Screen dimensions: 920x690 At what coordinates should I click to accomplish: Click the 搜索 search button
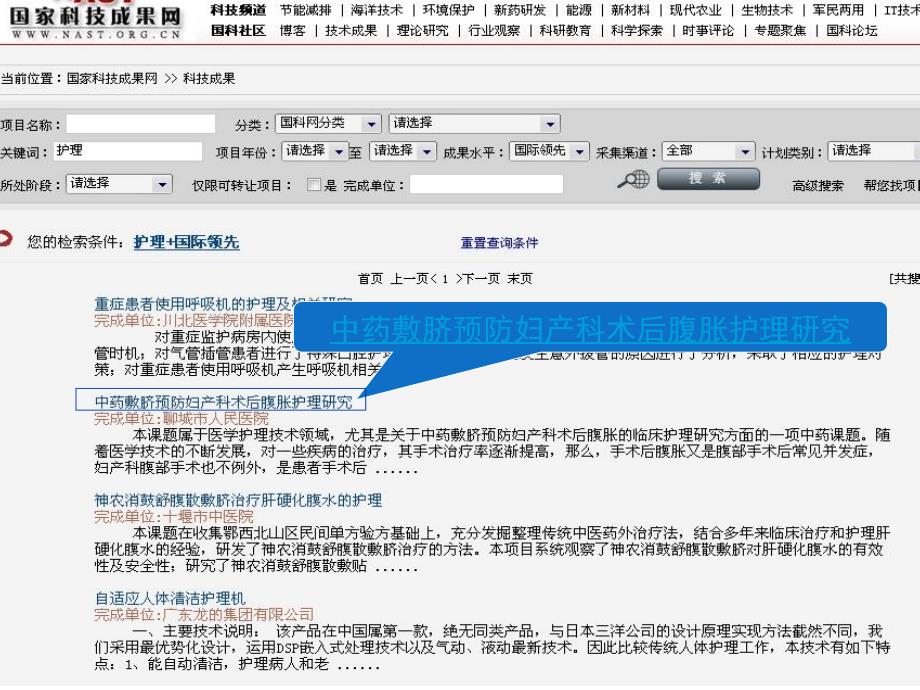point(708,178)
